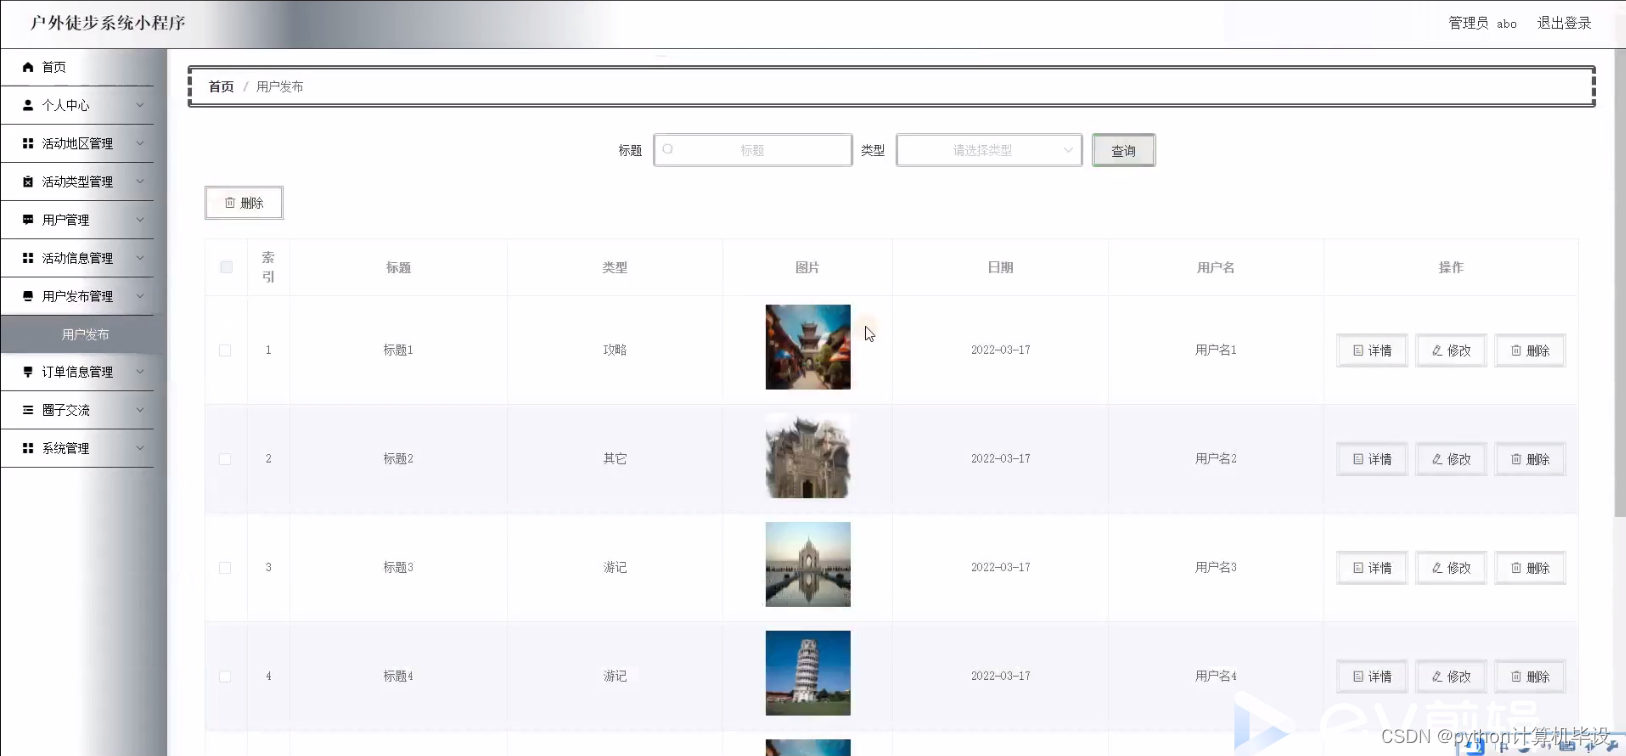Screen dimensions: 1626x756
Task: Click the icon beside 活动类型管理
Action: 28,182
